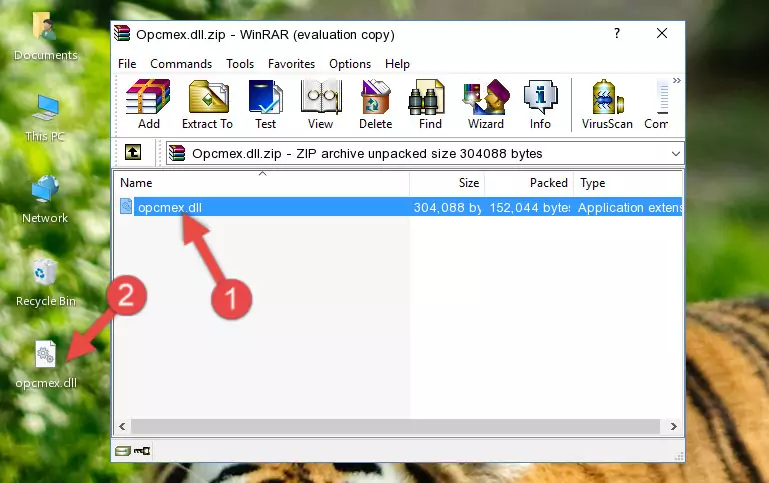Click the horizontal scrollbar left arrow

coord(123,426)
